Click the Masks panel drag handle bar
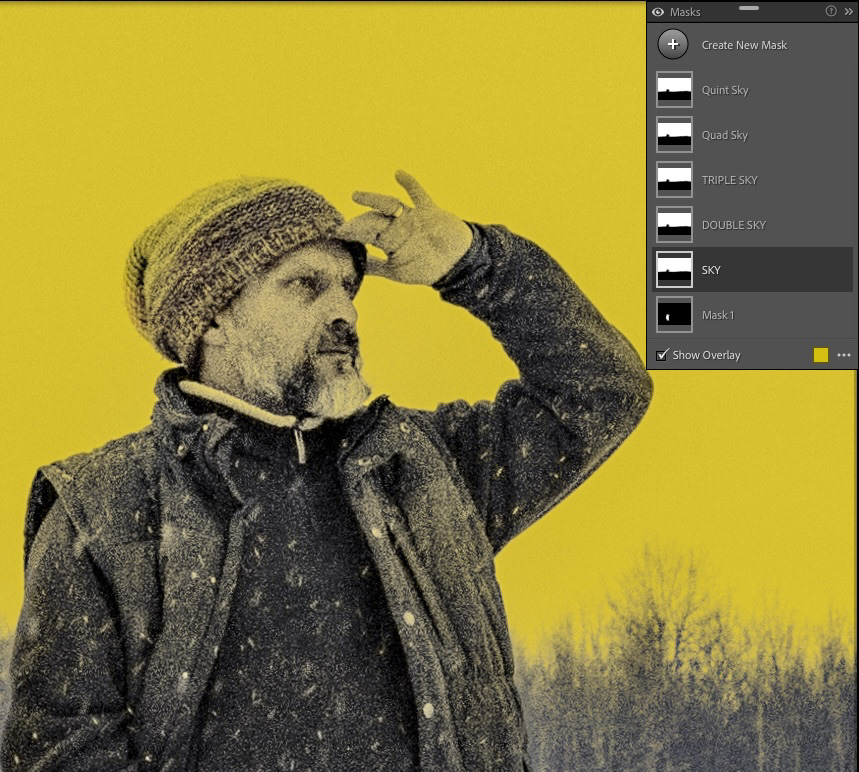 [748, 8]
